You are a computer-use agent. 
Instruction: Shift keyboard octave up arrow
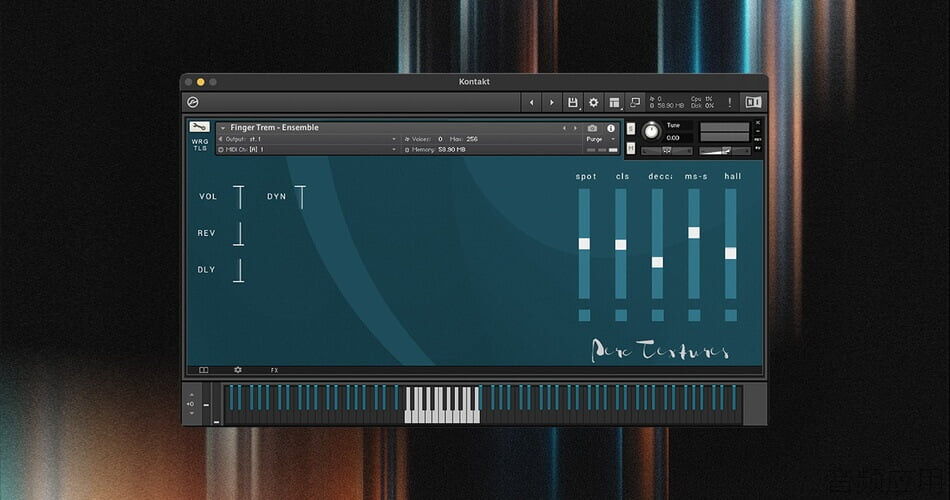click(x=191, y=395)
